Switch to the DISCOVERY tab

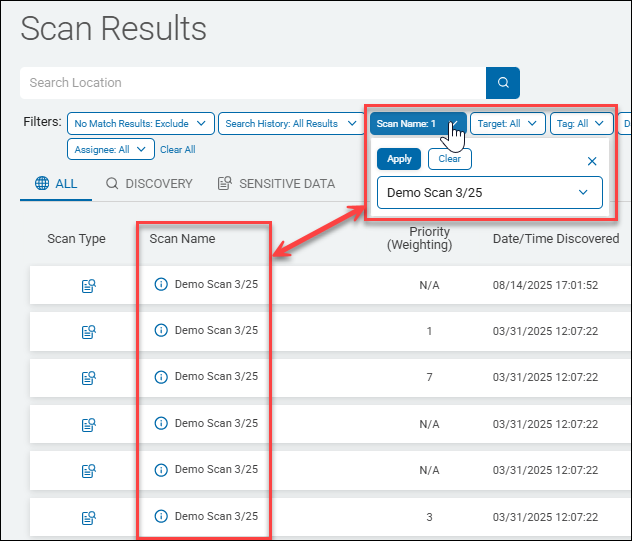pyautogui.click(x=149, y=184)
